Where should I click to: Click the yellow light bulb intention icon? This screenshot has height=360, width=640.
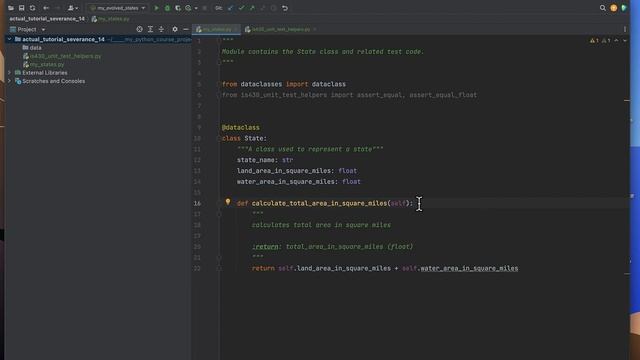pyautogui.click(x=228, y=202)
